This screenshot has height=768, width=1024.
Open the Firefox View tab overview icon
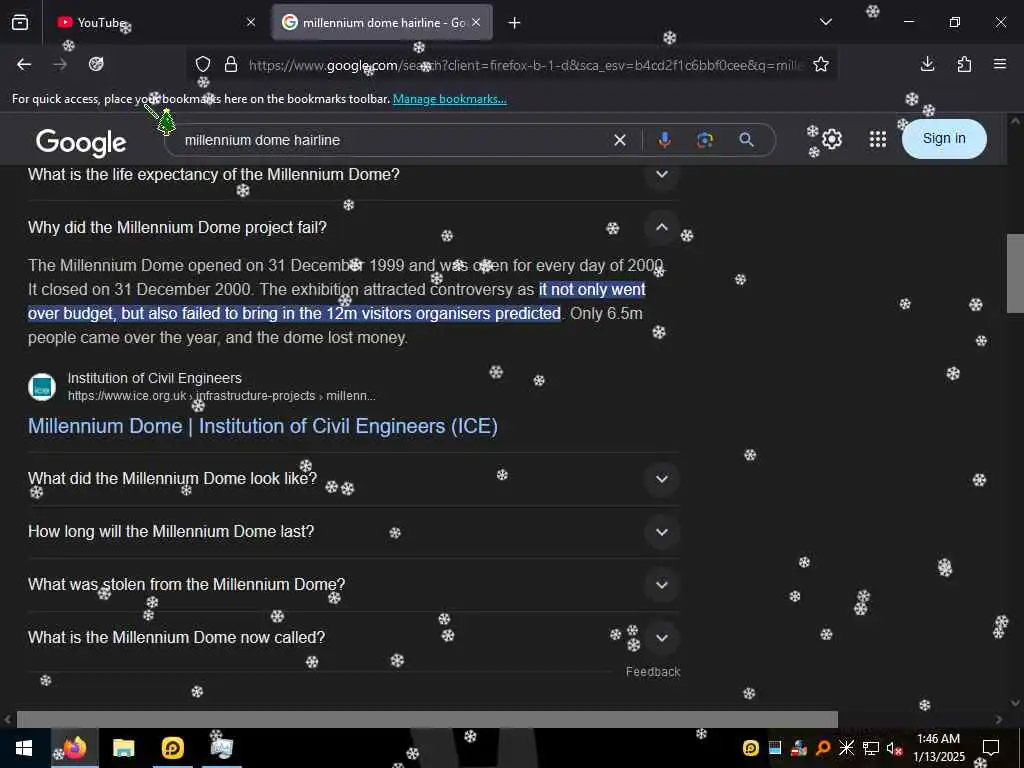click(20, 23)
